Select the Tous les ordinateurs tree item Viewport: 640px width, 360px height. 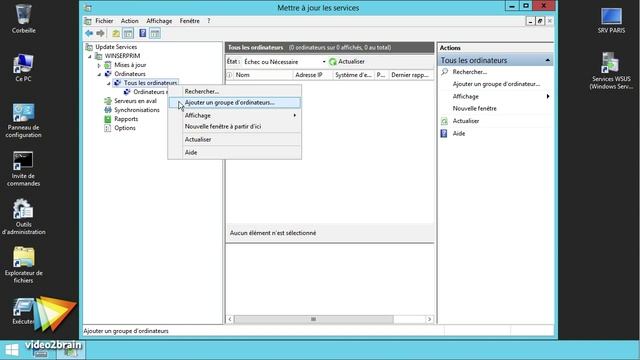click(x=150, y=83)
